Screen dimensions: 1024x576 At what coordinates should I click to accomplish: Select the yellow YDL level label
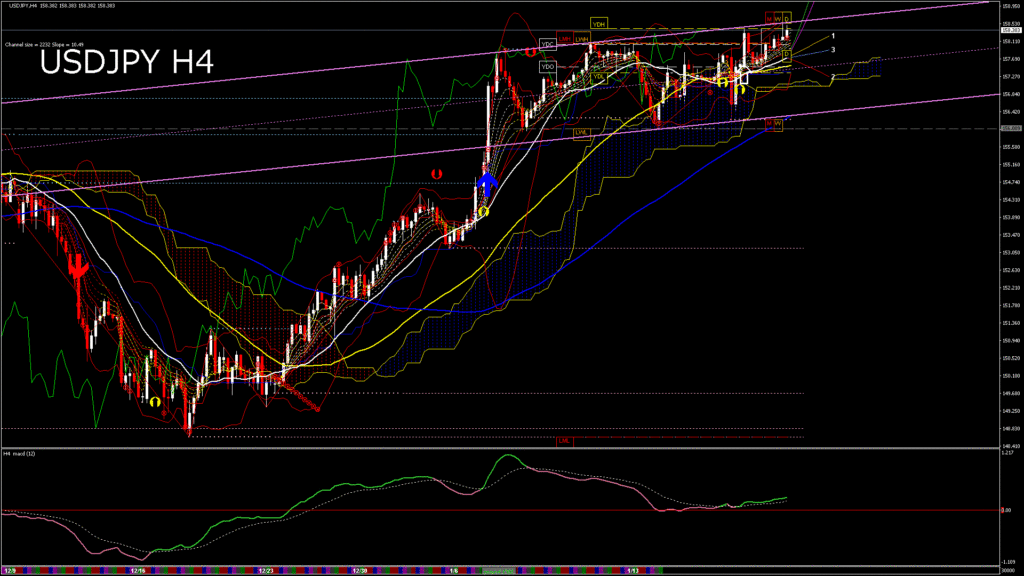[598, 76]
